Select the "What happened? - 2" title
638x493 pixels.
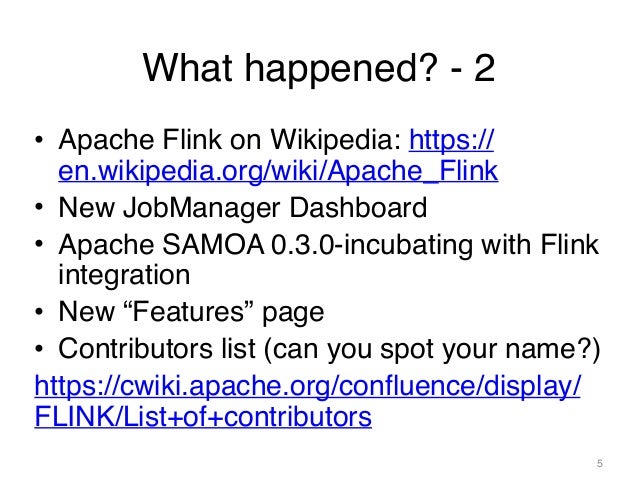coord(319,68)
